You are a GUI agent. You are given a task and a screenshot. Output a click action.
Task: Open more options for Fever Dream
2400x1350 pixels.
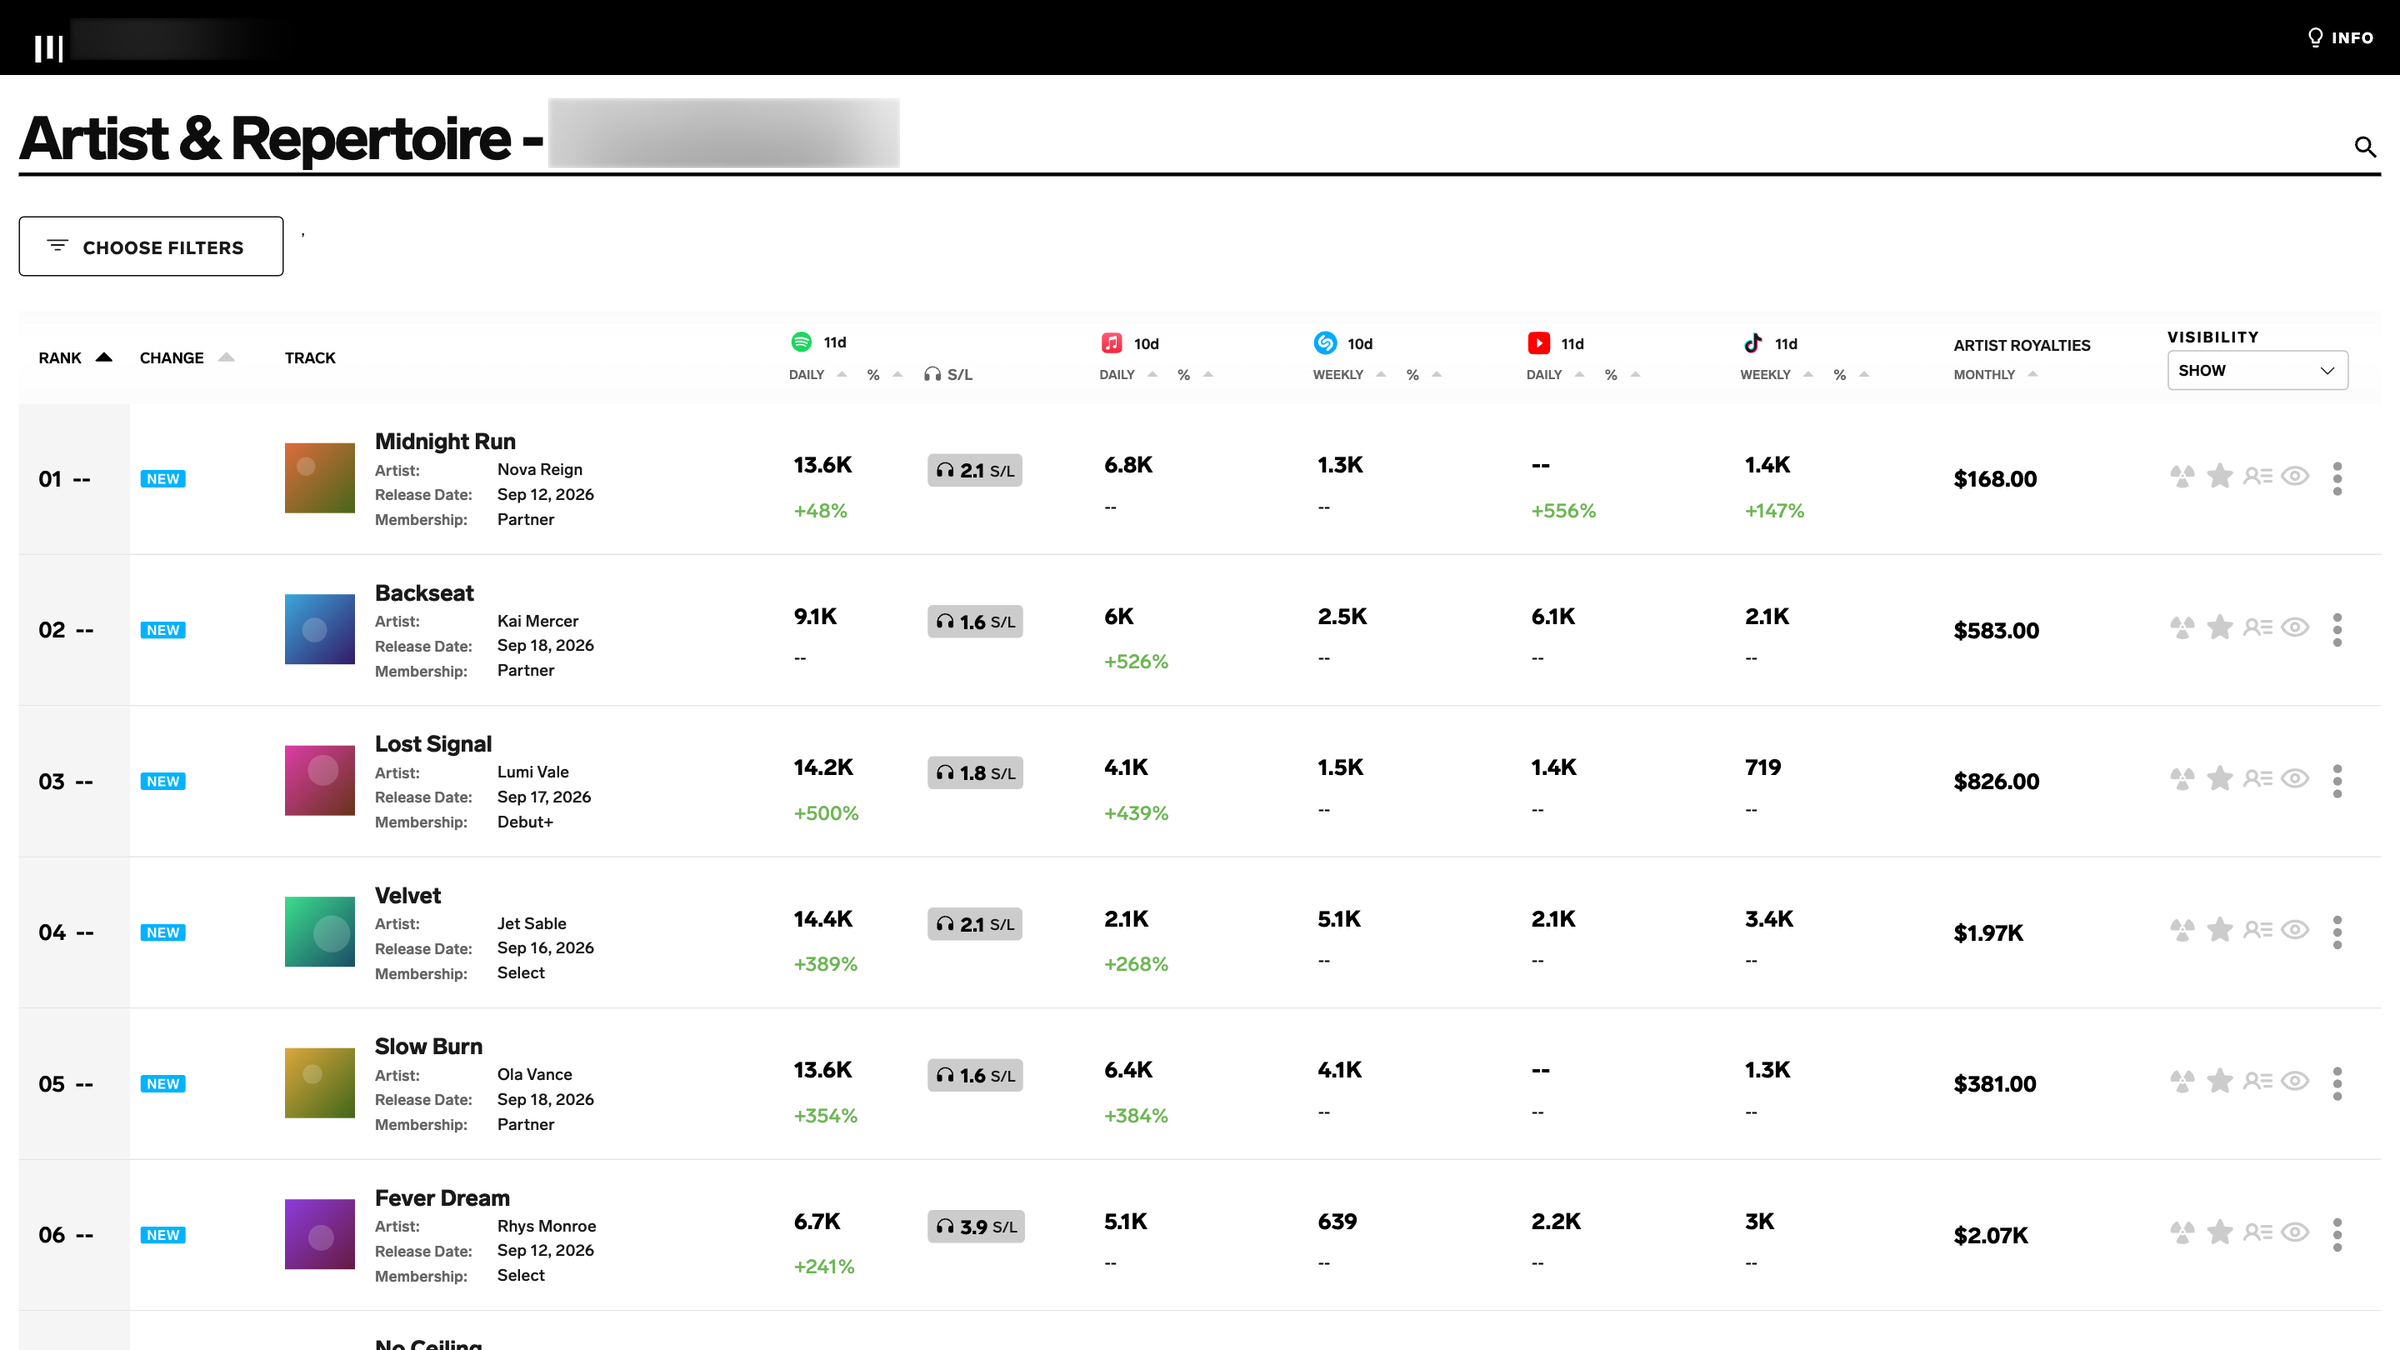point(2337,1235)
